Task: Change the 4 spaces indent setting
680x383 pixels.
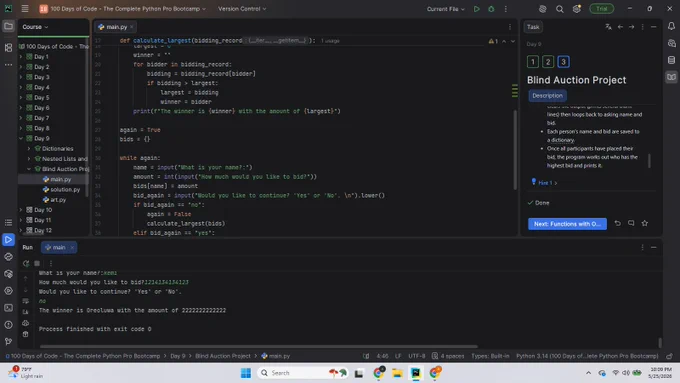Action: 448,356
